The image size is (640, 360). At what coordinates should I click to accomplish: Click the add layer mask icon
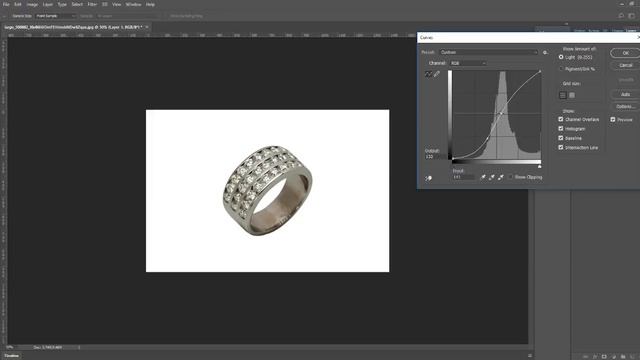click(604, 357)
